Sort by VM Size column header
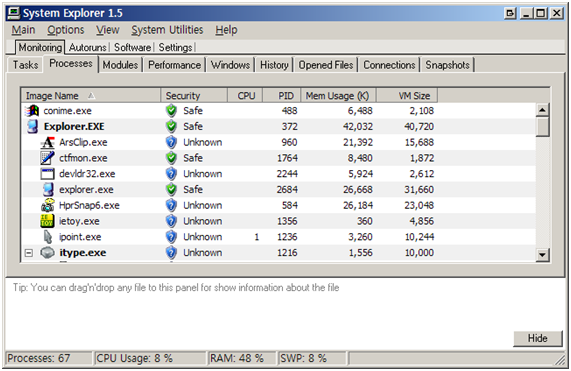571x371 pixels. [407, 96]
